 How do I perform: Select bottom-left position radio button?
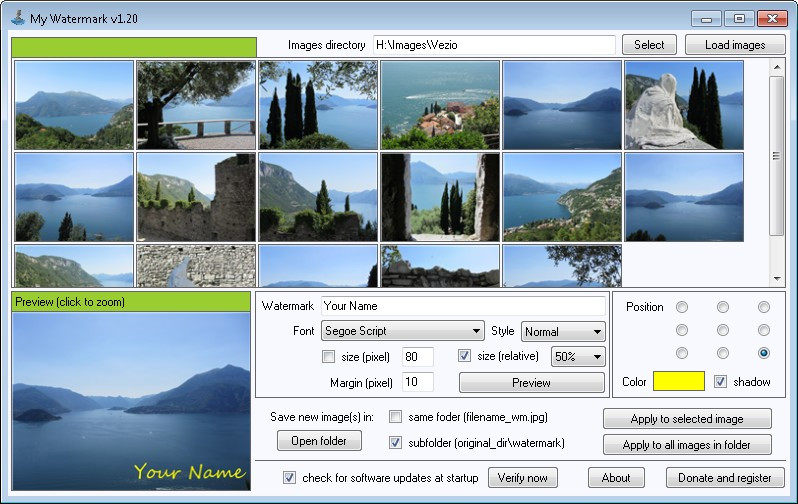tap(682, 353)
